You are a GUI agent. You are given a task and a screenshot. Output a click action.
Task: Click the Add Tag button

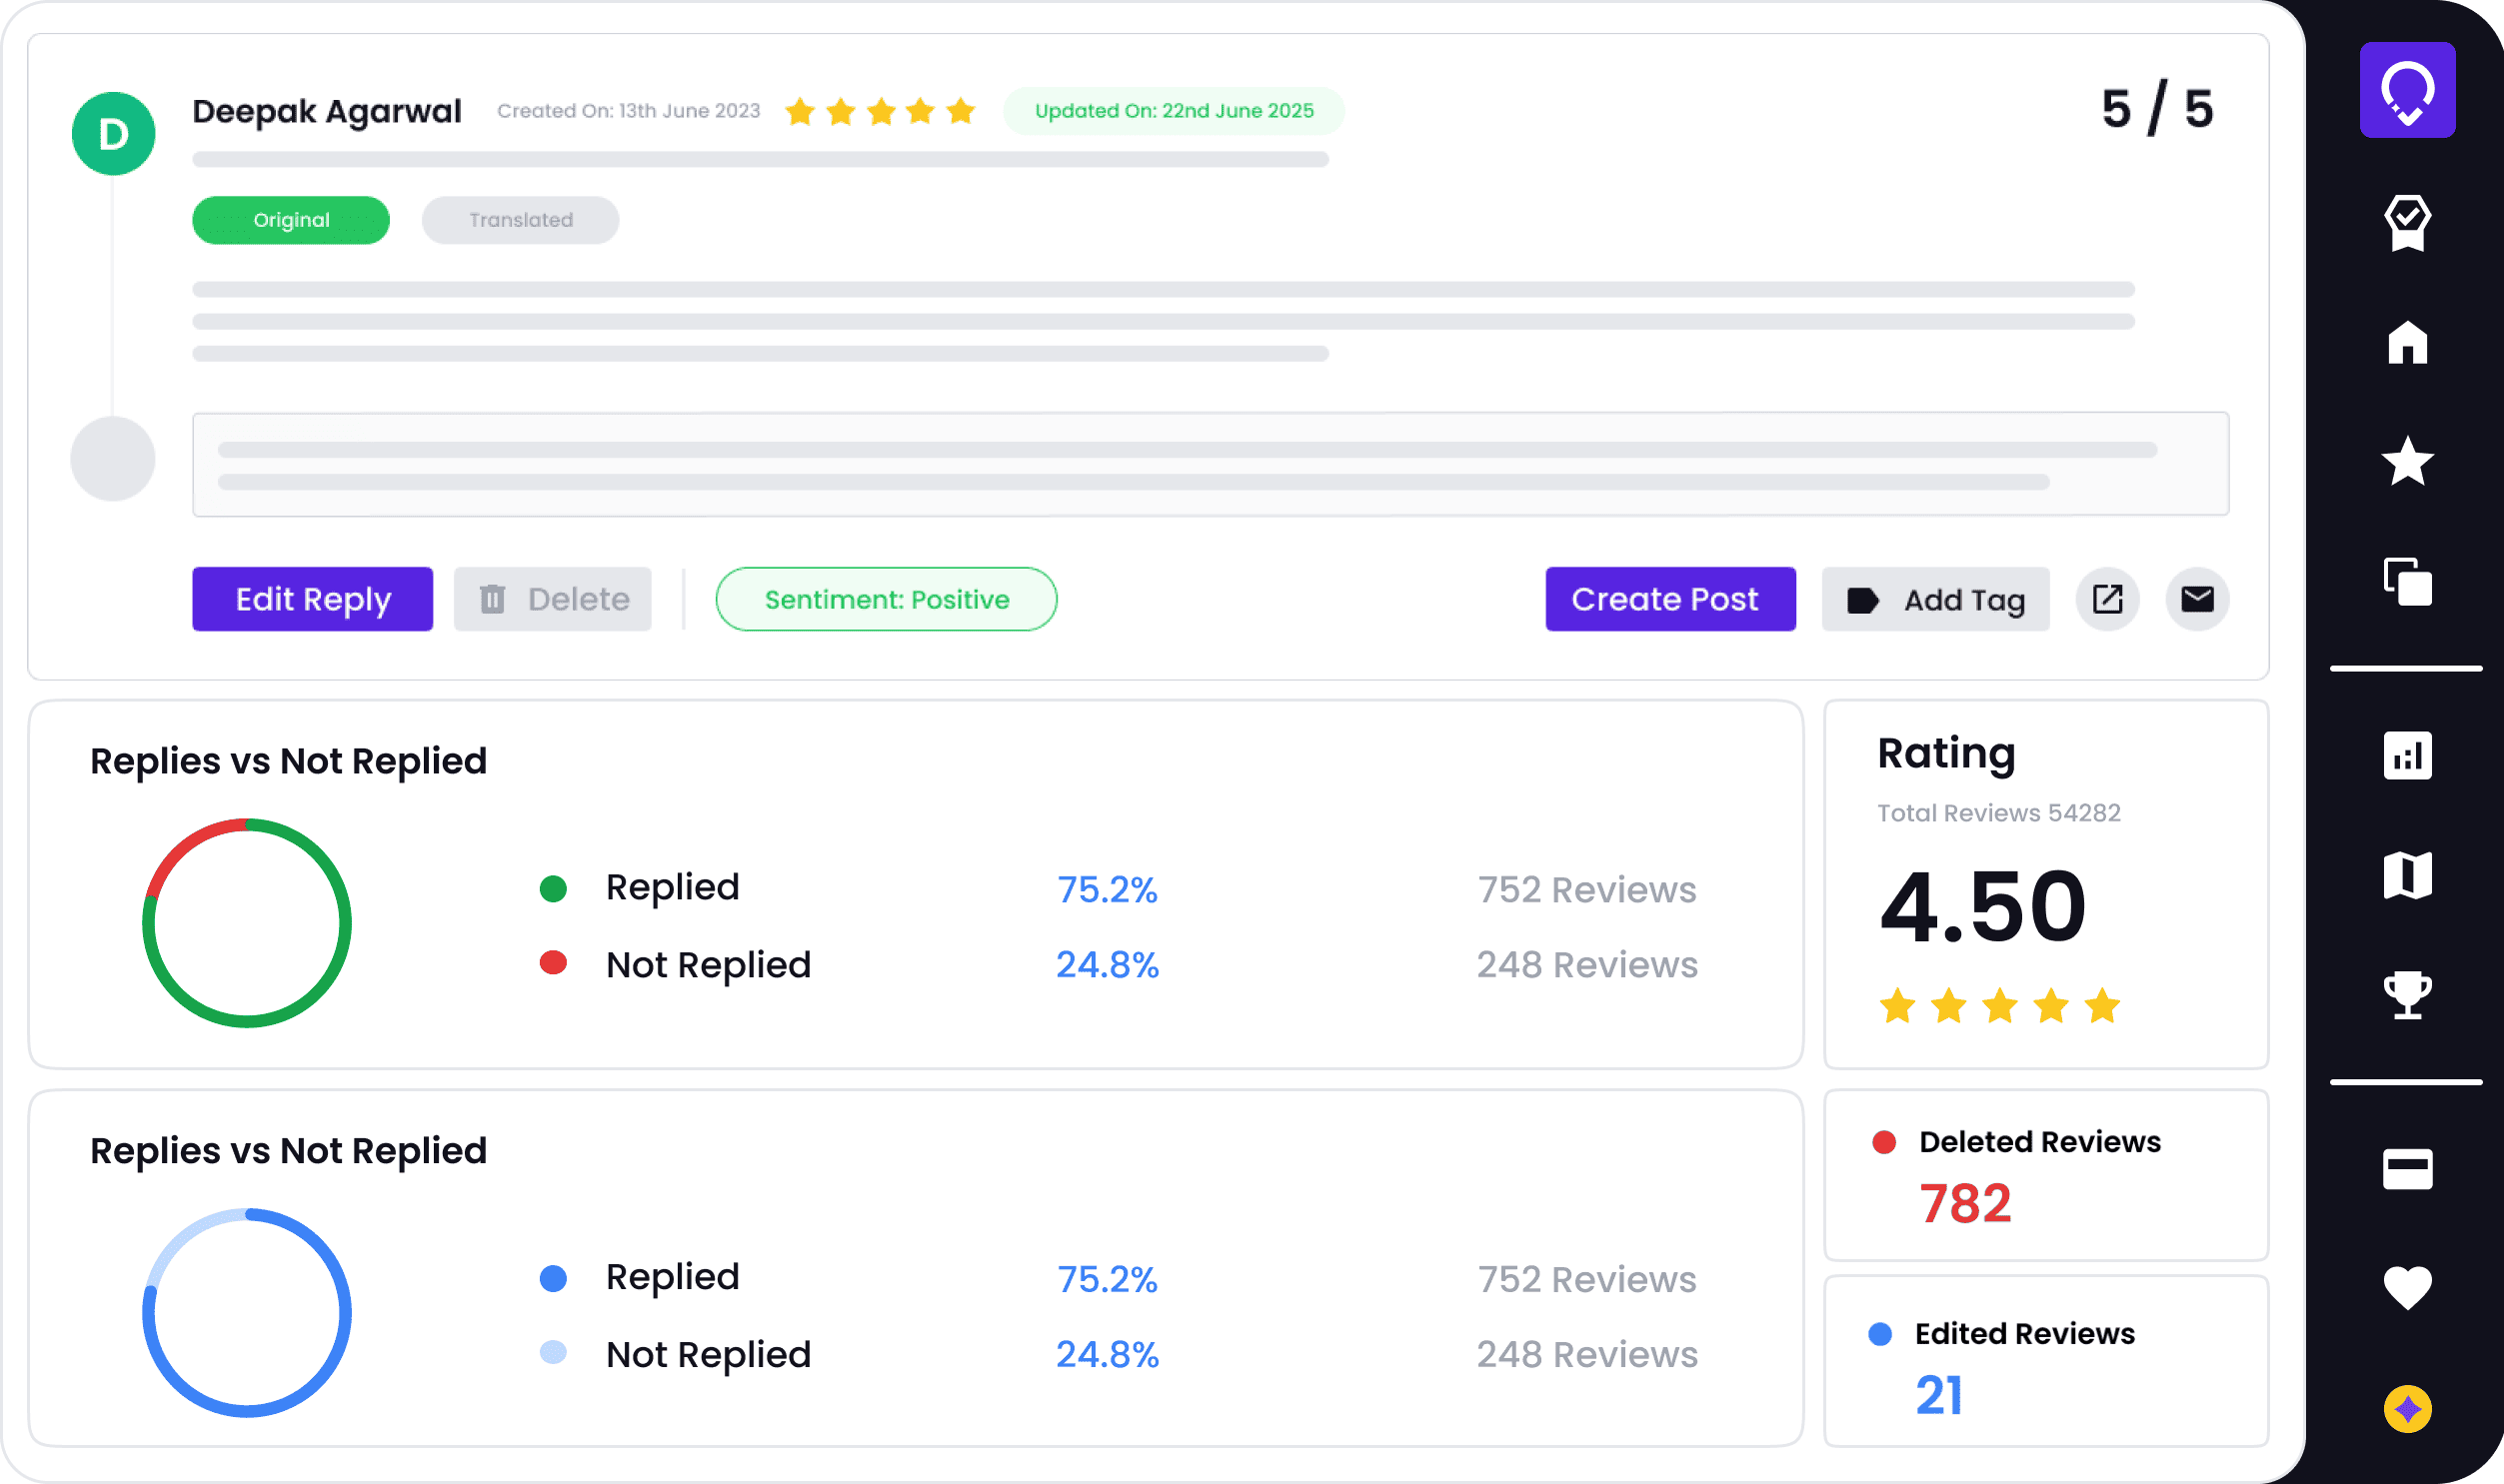pos(1935,599)
